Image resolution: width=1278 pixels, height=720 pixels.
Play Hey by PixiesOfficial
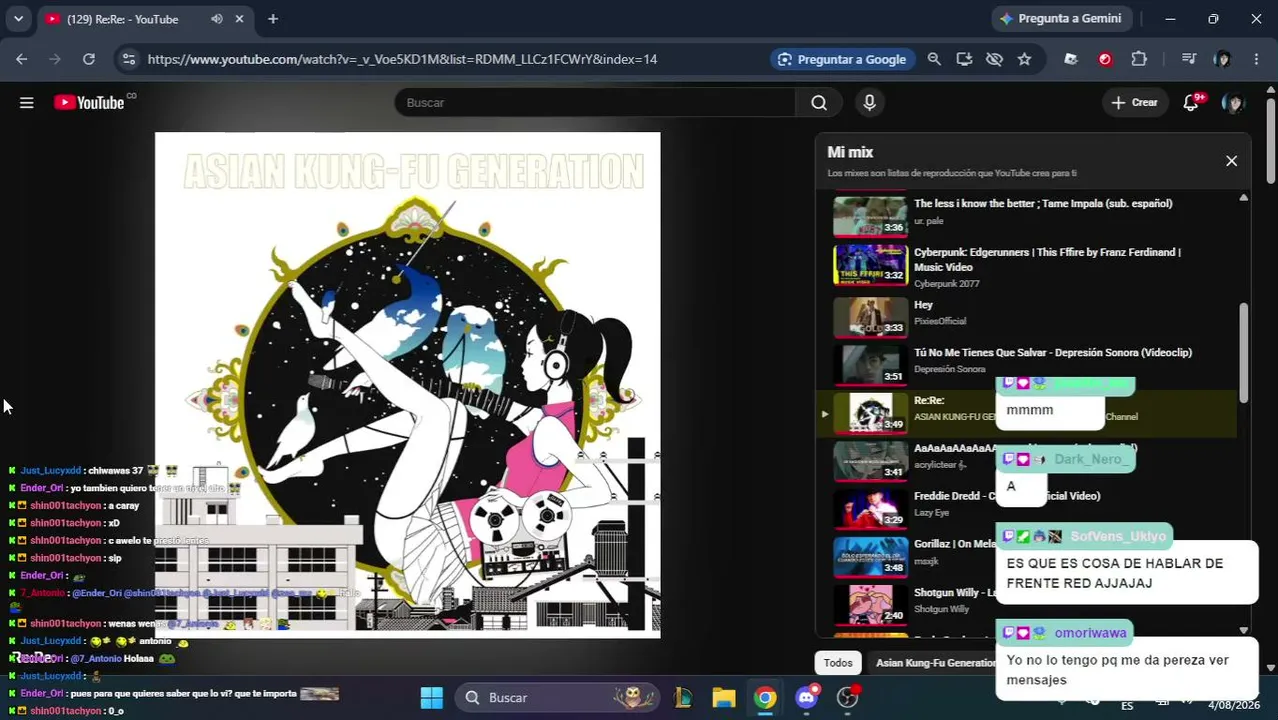[x=923, y=305]
